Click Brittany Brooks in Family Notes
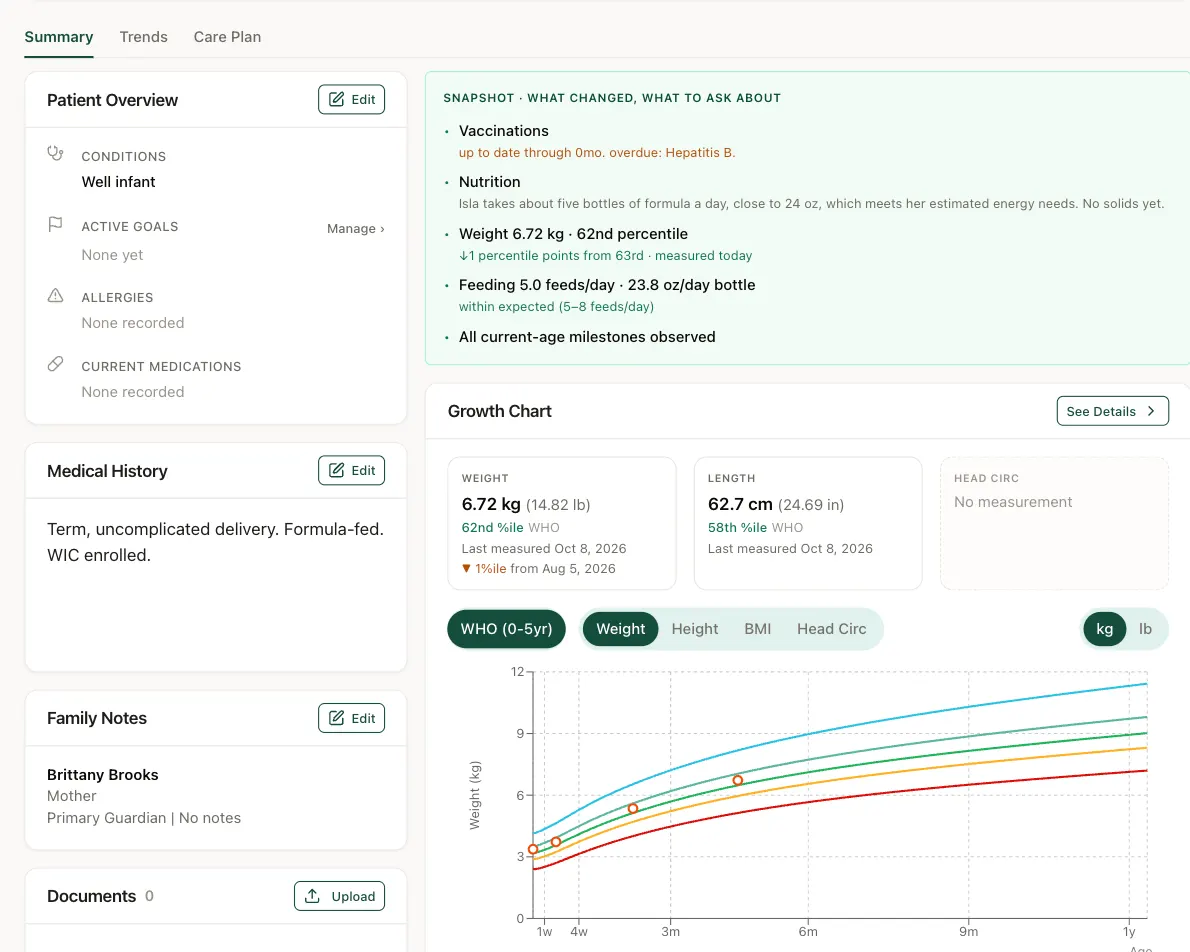This screenshot has width=1190, height=952. (102, 774)
